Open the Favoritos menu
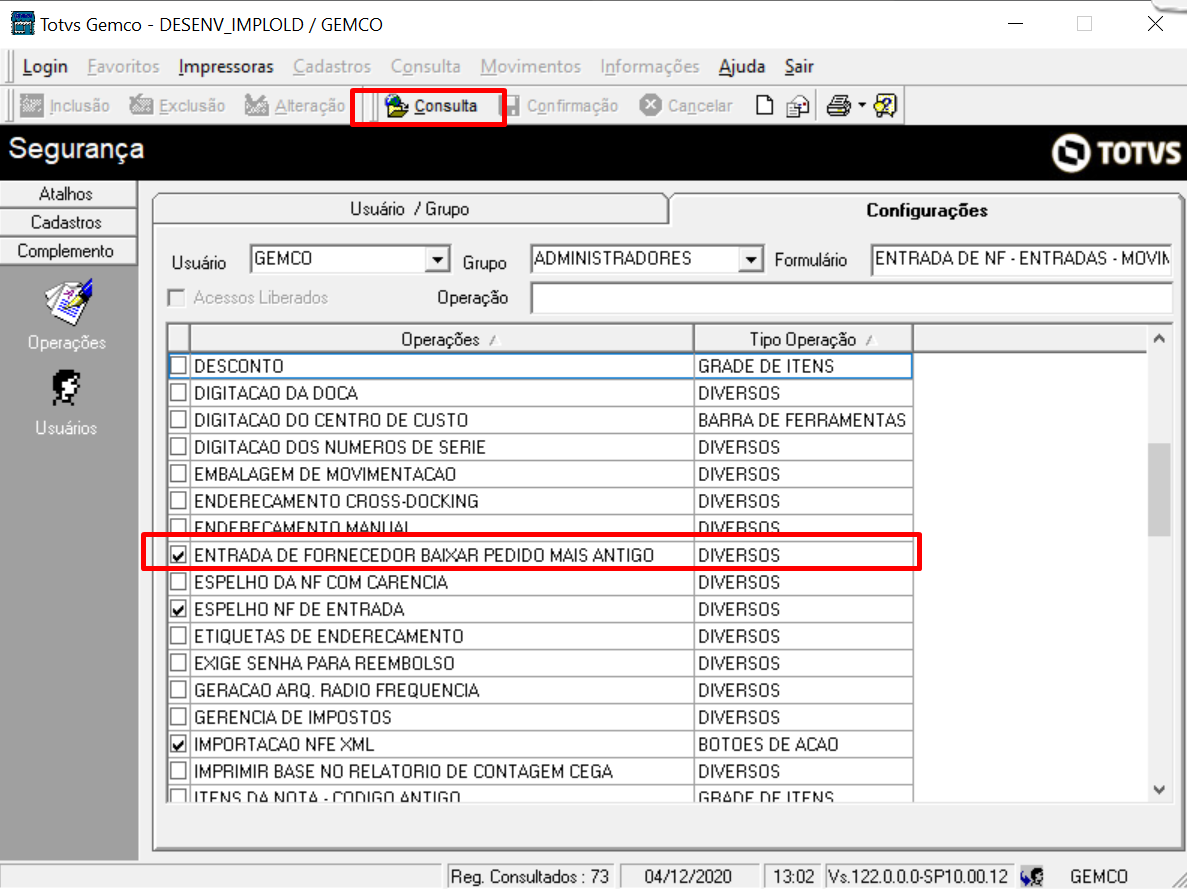 point(123,67)
